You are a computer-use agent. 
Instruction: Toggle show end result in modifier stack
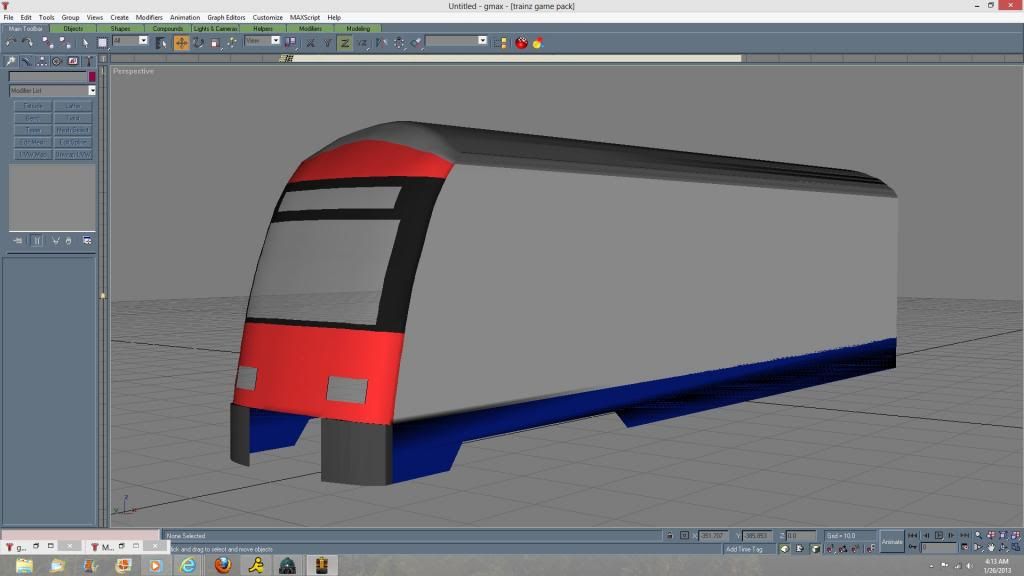pyautogui.click(x=37, y=241)
